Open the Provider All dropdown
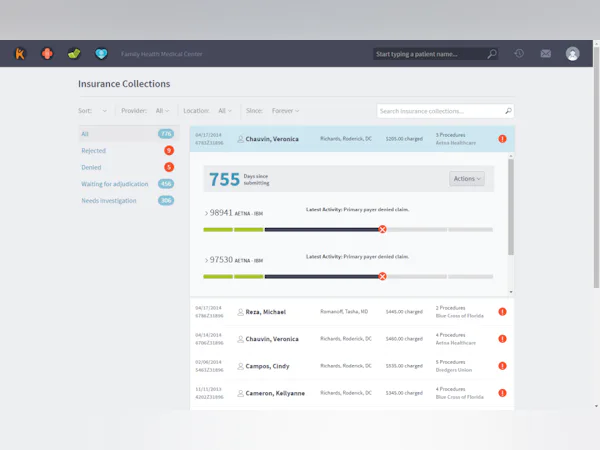Image resolution: width=600 pixels, height=450 pixels. [162, 111]
